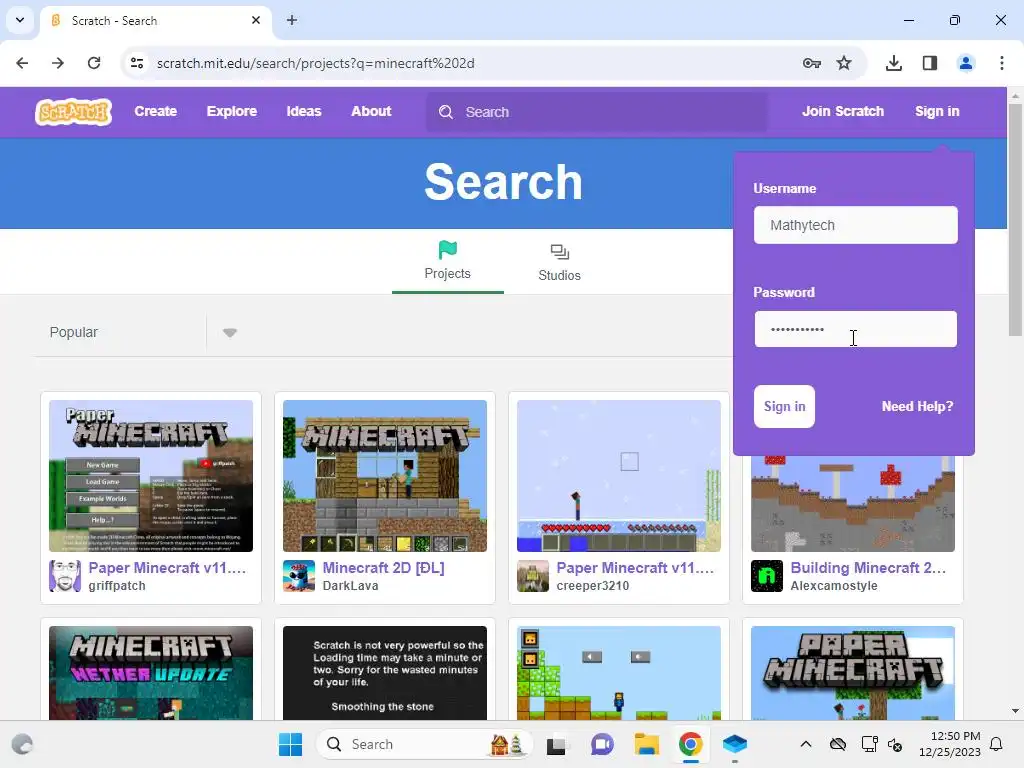Open the Windows Start menu
The image size is (1024, 768).
point(290,744)
